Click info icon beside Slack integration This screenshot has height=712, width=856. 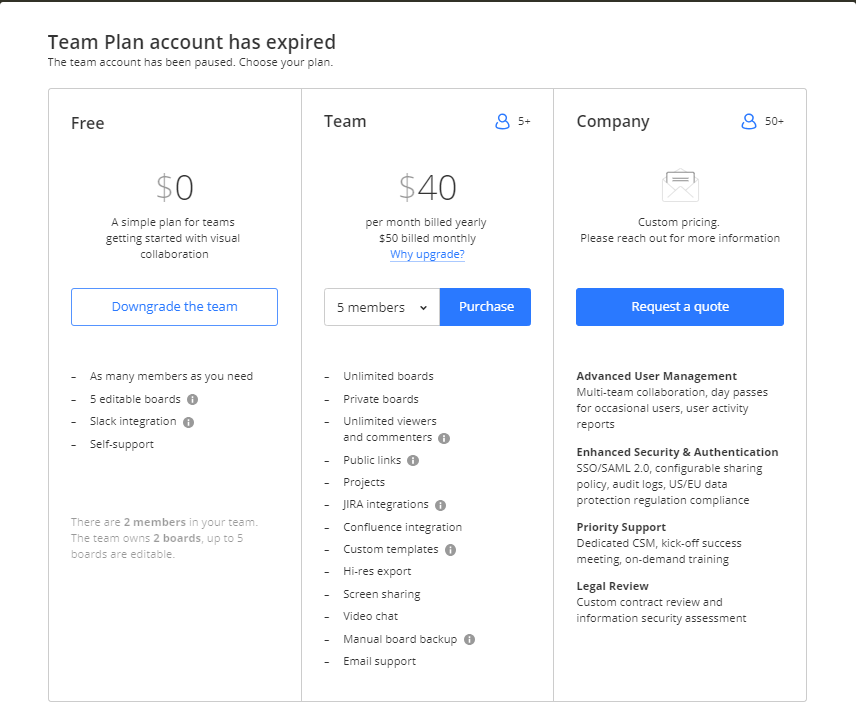(188, 422)
